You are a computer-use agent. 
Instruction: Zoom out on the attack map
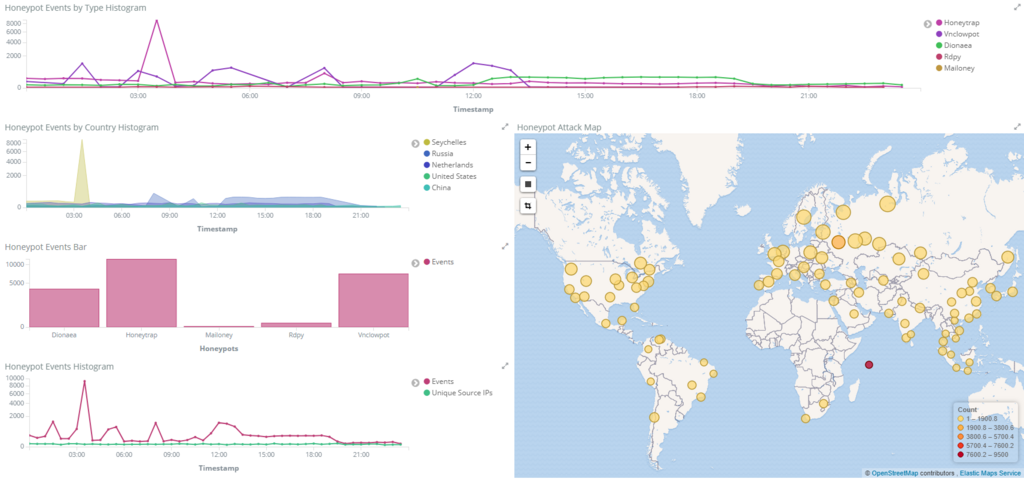click(528, 163)
